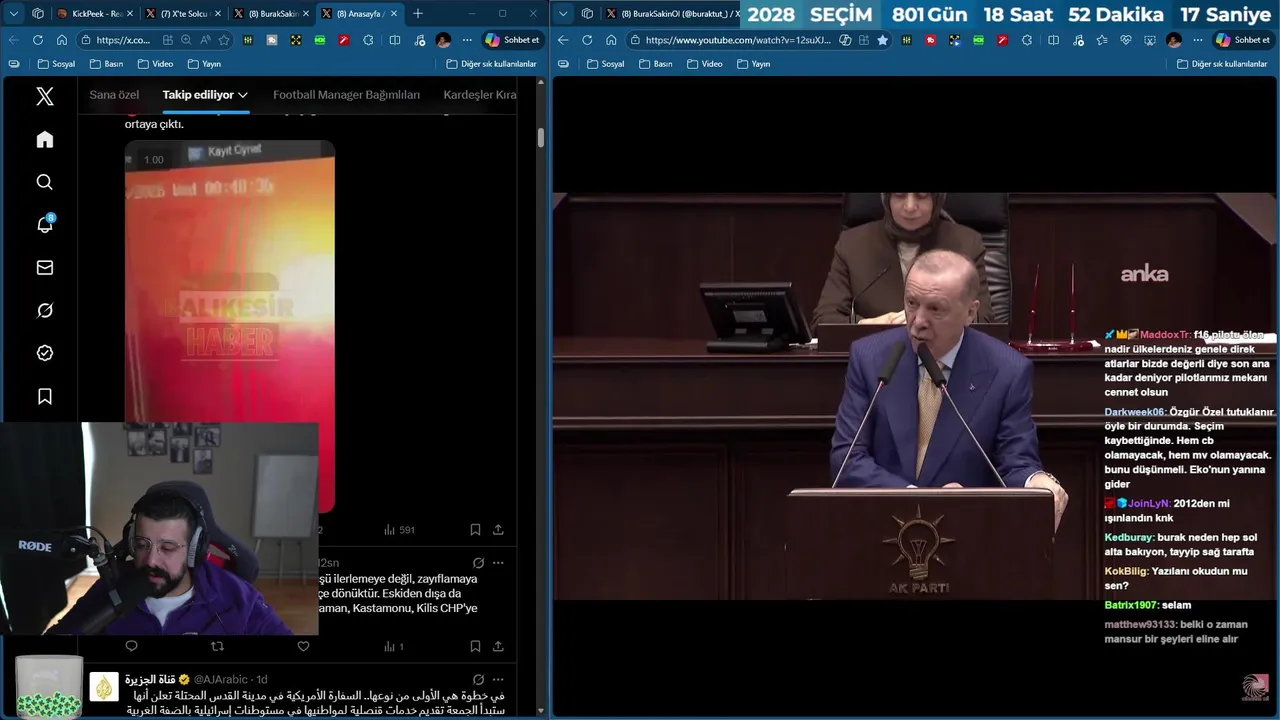Screen dimensions: 1280x720
Task: Reply to the Kastamonu, Kilis CHP'ye post
Action: click(x=131, y=647)
